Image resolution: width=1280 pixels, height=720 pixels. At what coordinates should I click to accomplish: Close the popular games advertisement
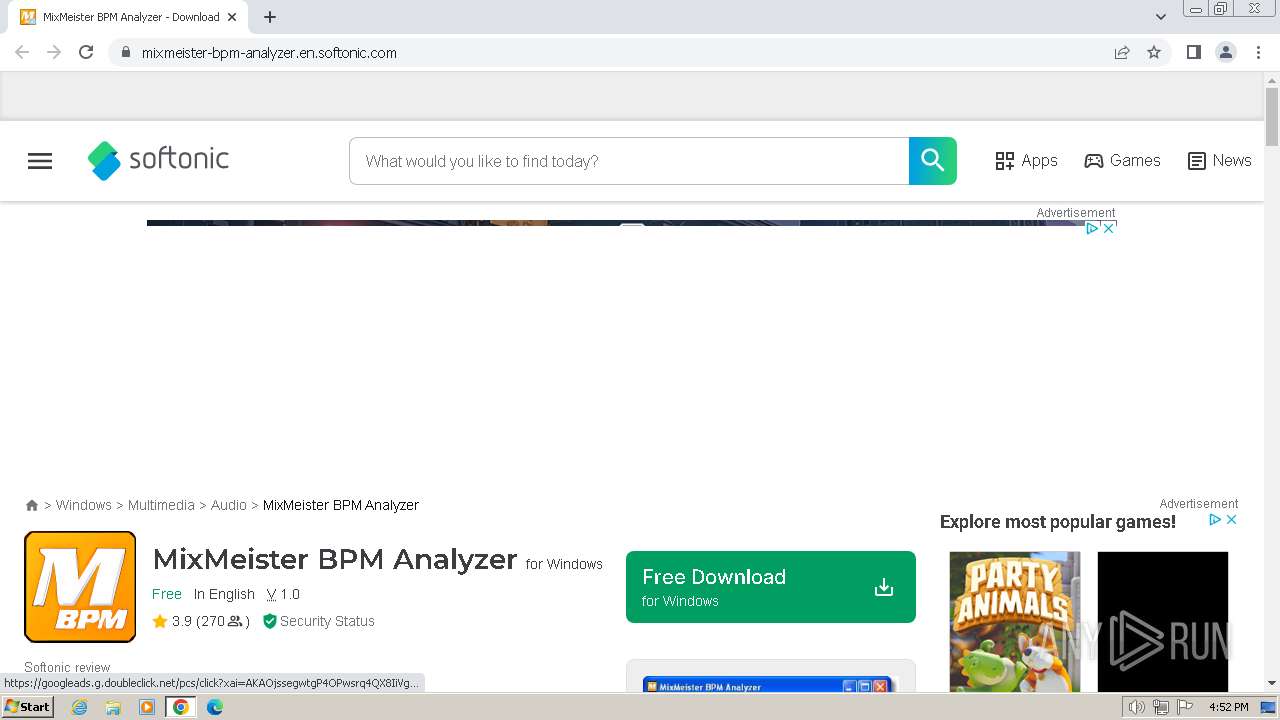pyautogui.click(x=1232, y=520)
